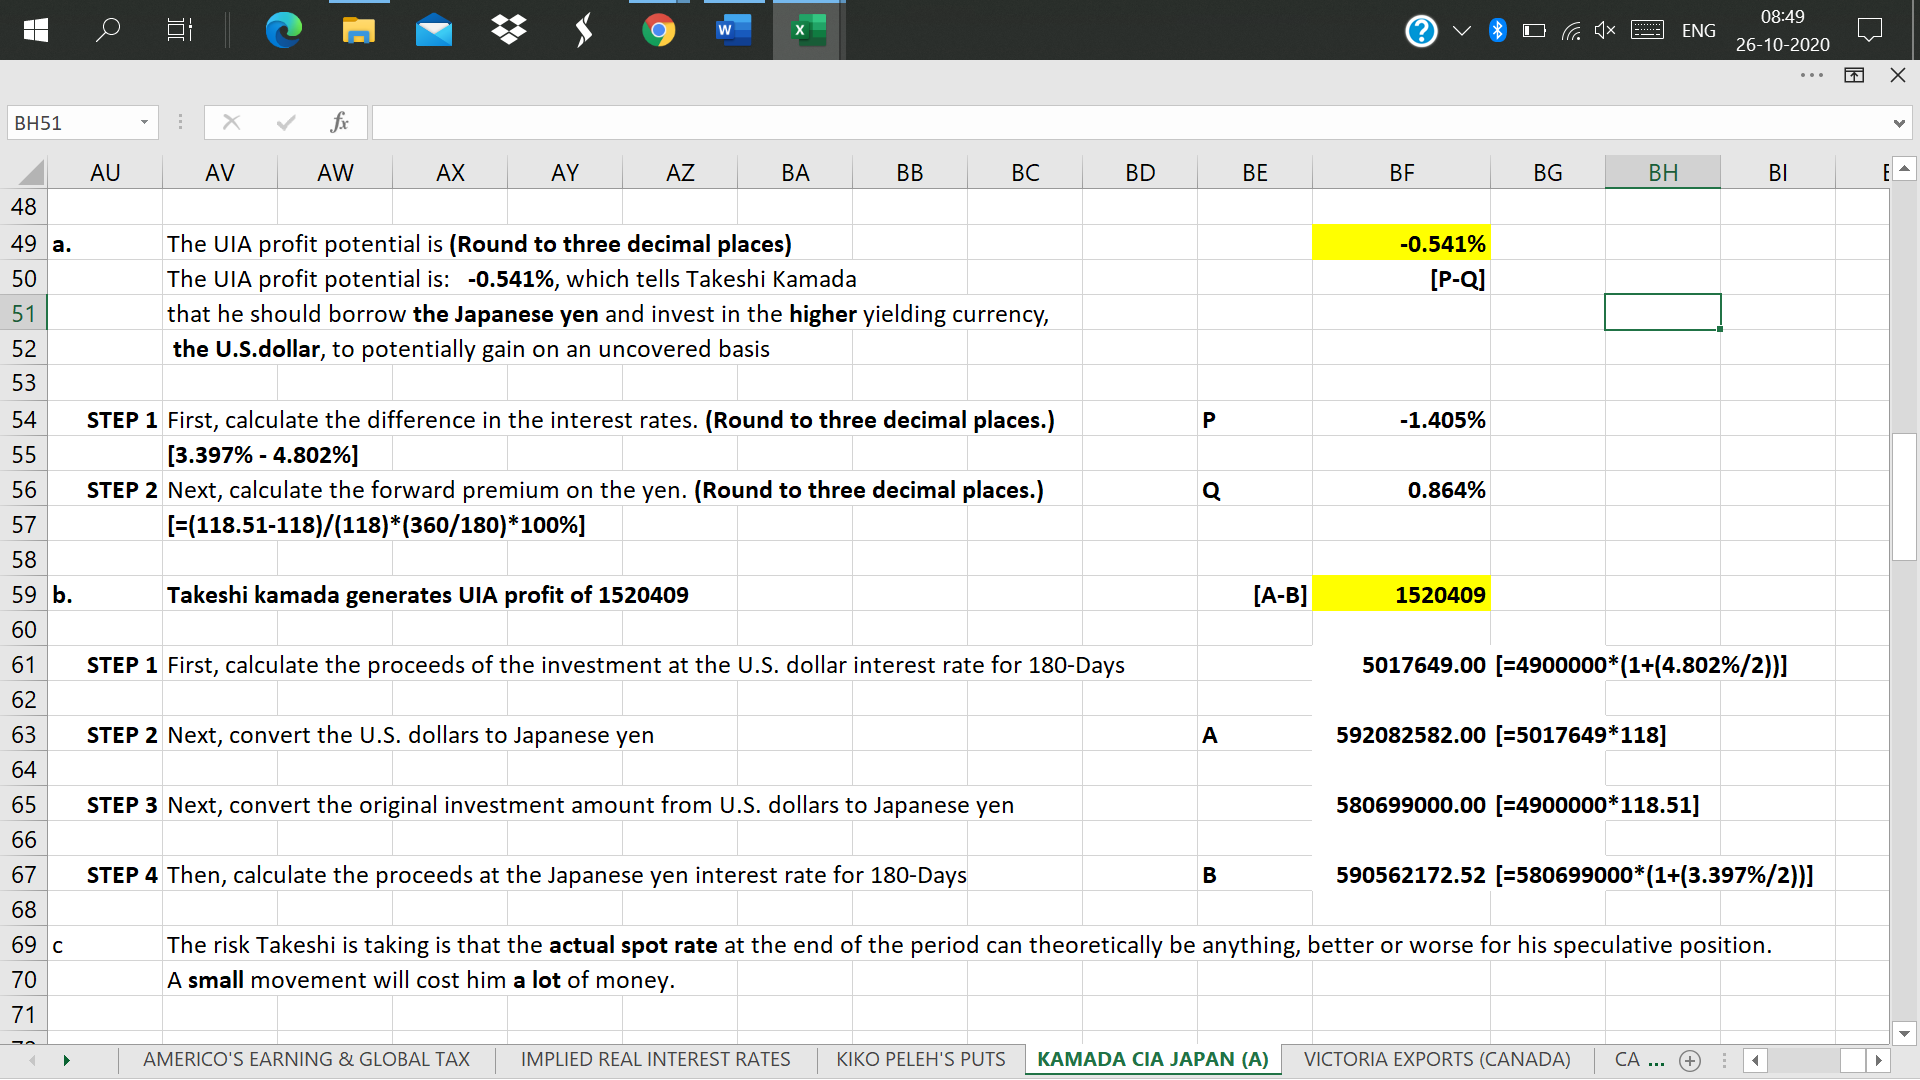
Task: Select yellow highlighted cell showing 1520409
Action: click(x=1400, y=595)
